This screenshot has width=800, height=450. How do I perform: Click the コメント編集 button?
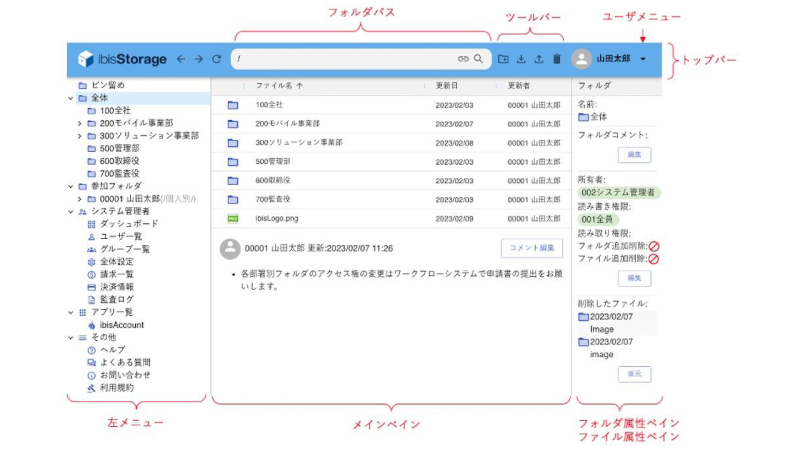pyautogui.click(x=531, y=248)
